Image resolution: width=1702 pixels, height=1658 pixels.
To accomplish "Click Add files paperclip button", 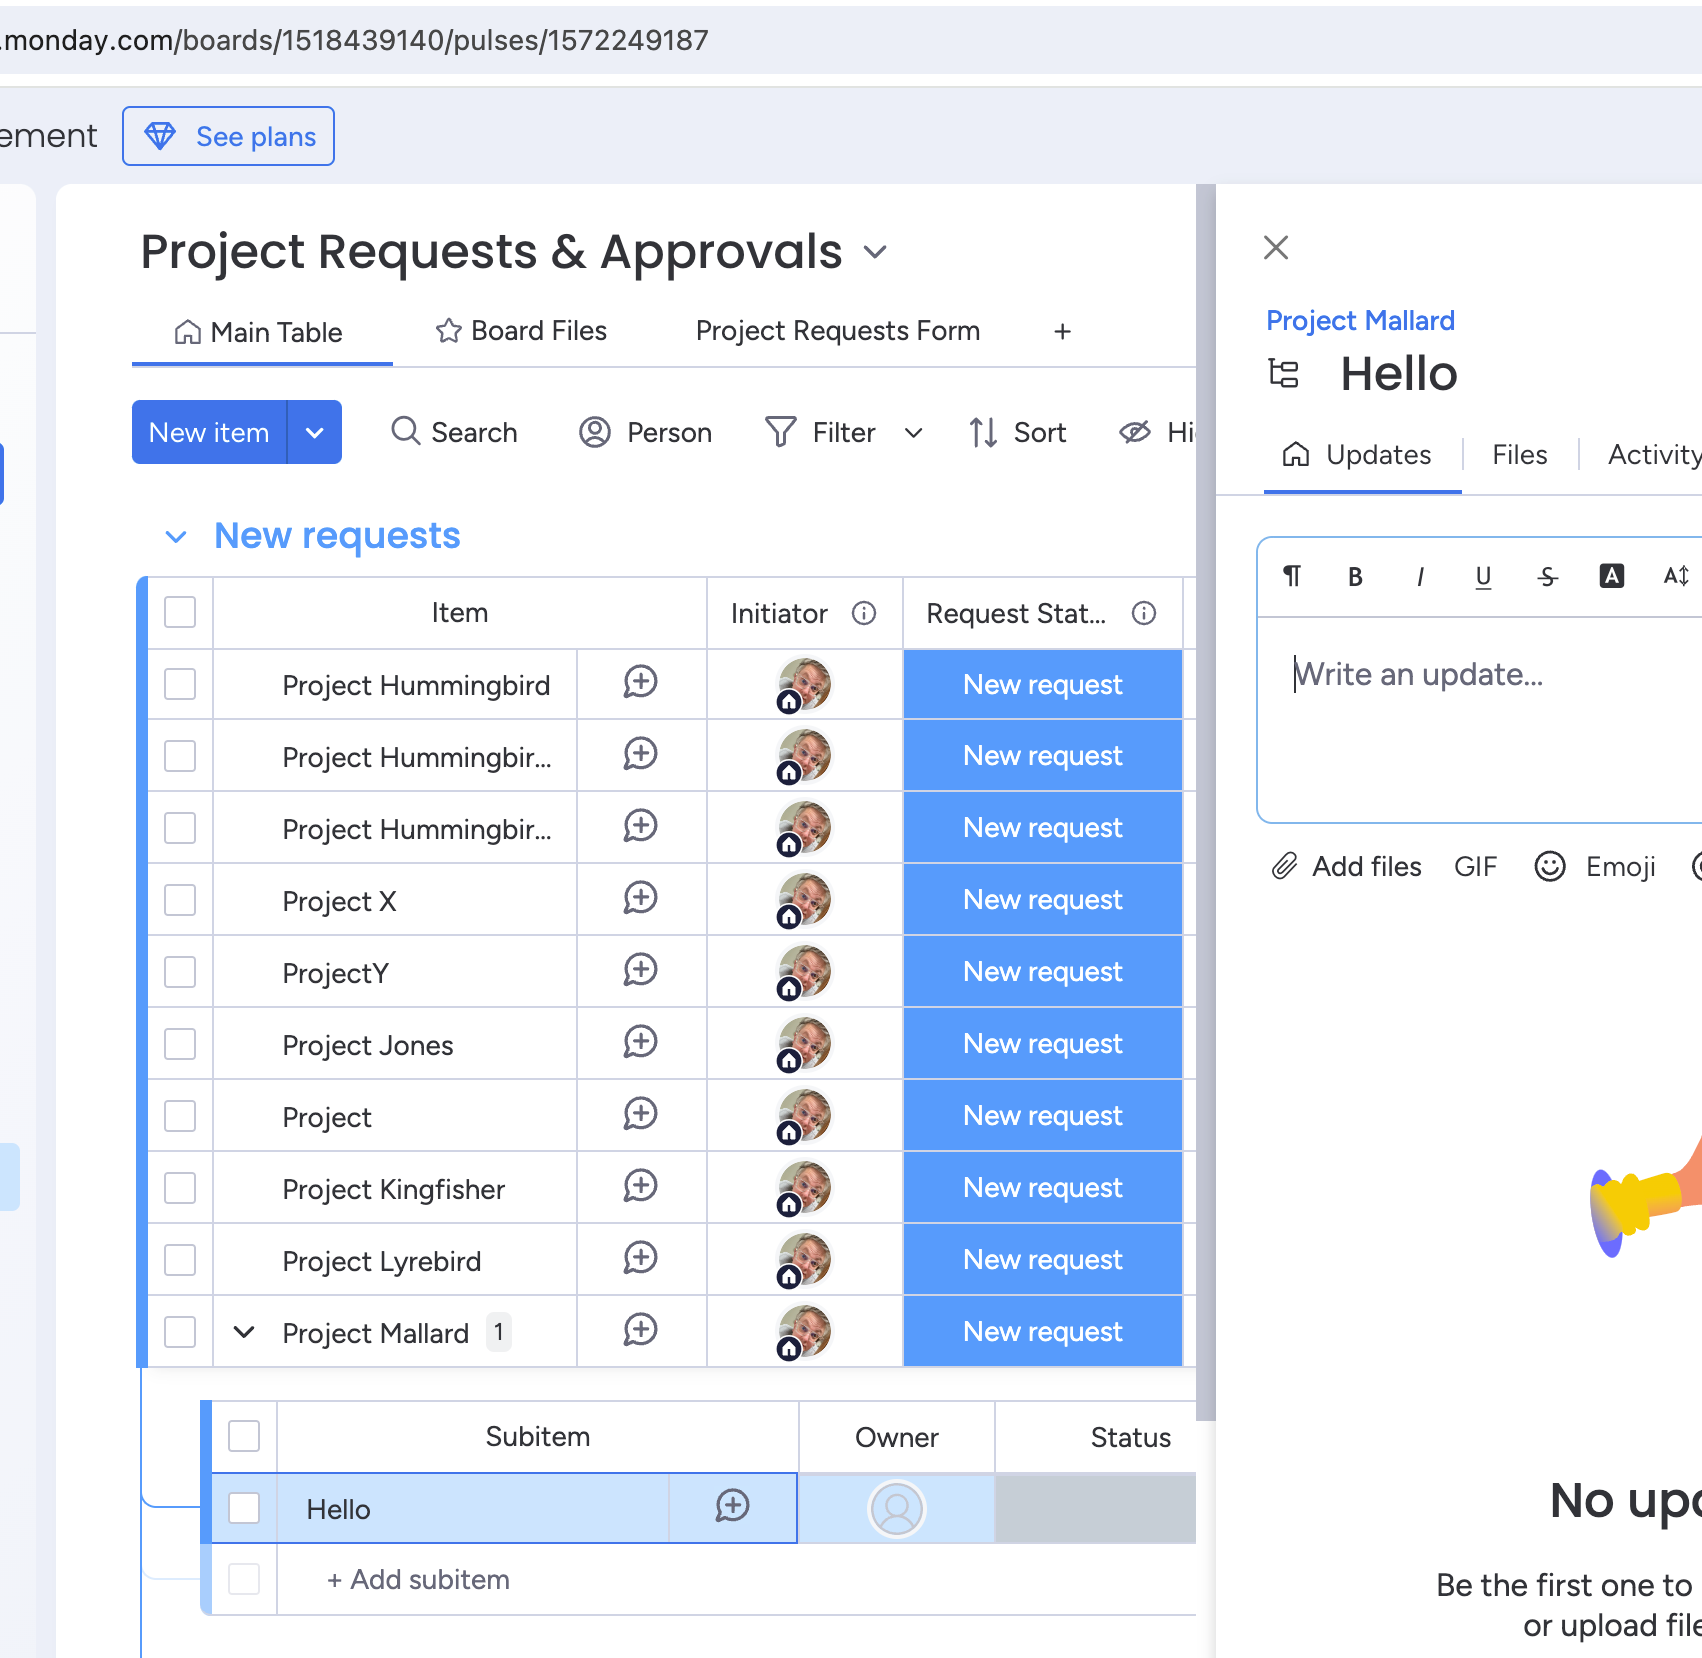I will [x=1346, y=866].
